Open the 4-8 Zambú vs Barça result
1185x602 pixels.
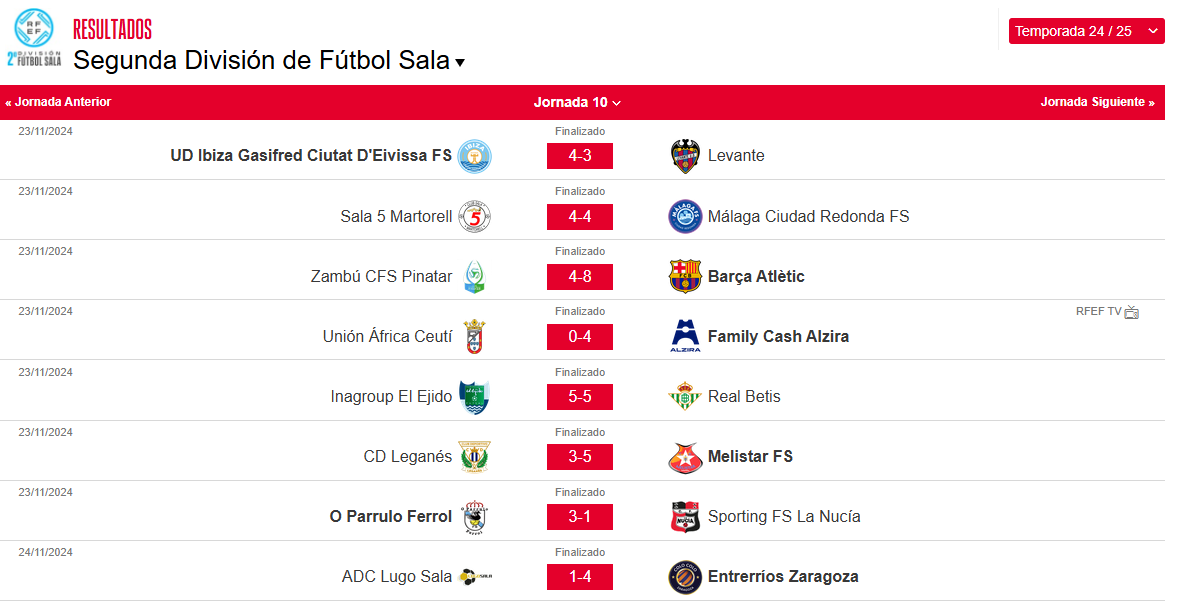pyautogui.click(x=579, y=277)
